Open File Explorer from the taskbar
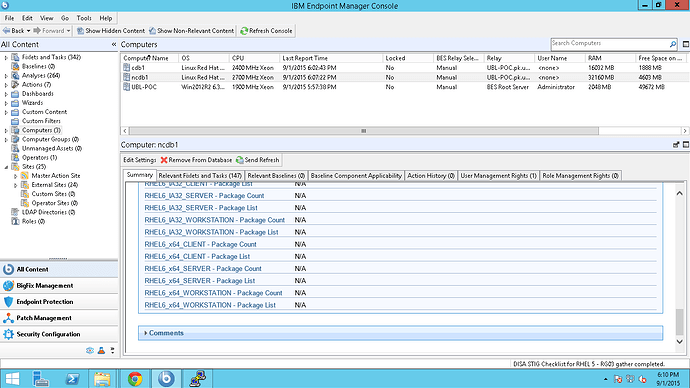Viewport: 690px width, 388px height. click(102, 379)
